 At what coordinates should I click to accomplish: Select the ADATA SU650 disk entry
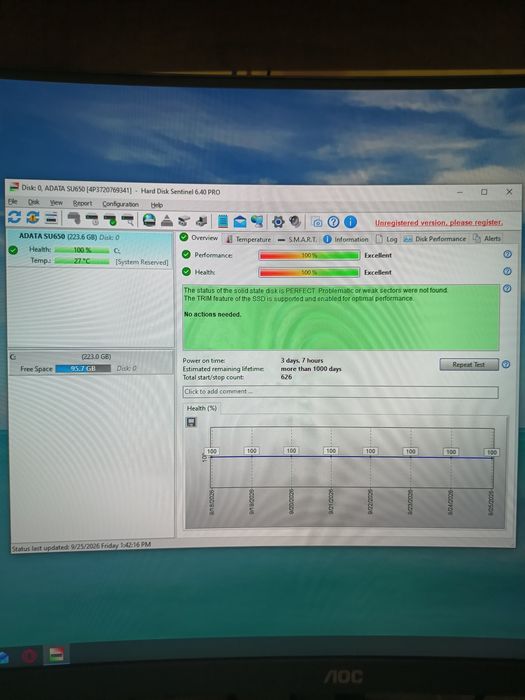coord(91,249)
